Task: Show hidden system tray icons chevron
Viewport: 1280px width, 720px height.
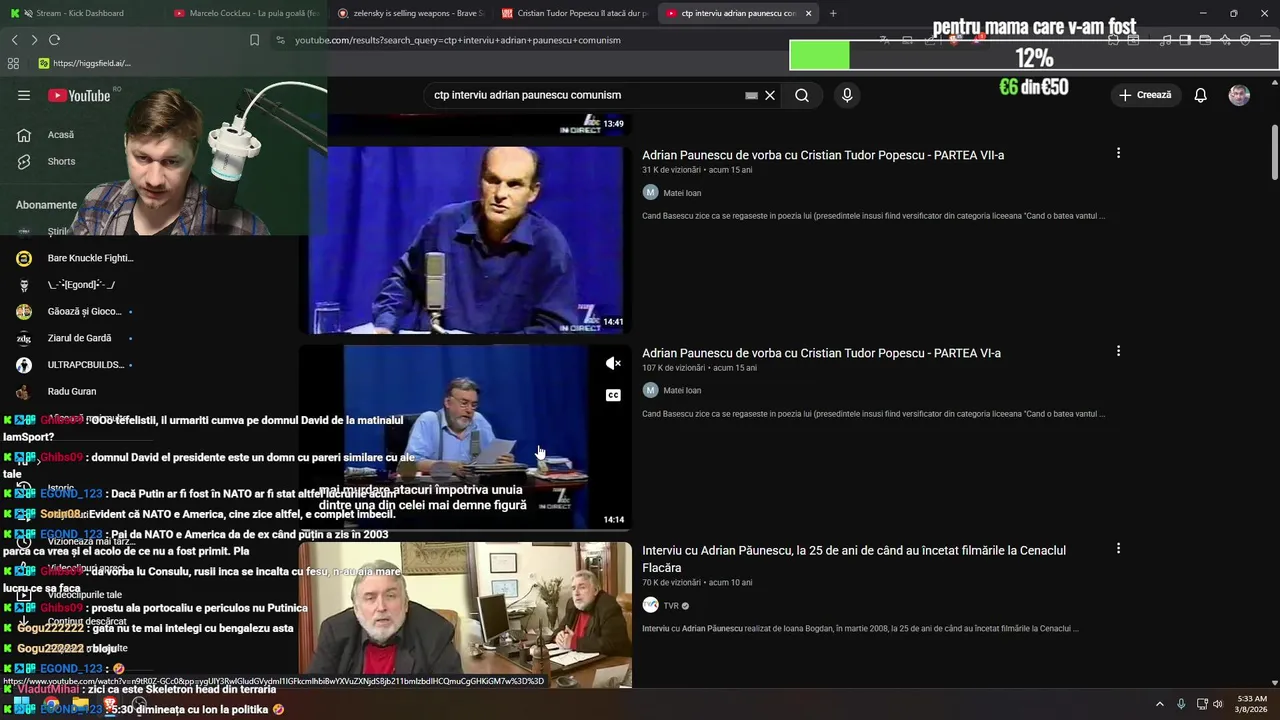Action: pyautogui.click(x=1160, y=704)
